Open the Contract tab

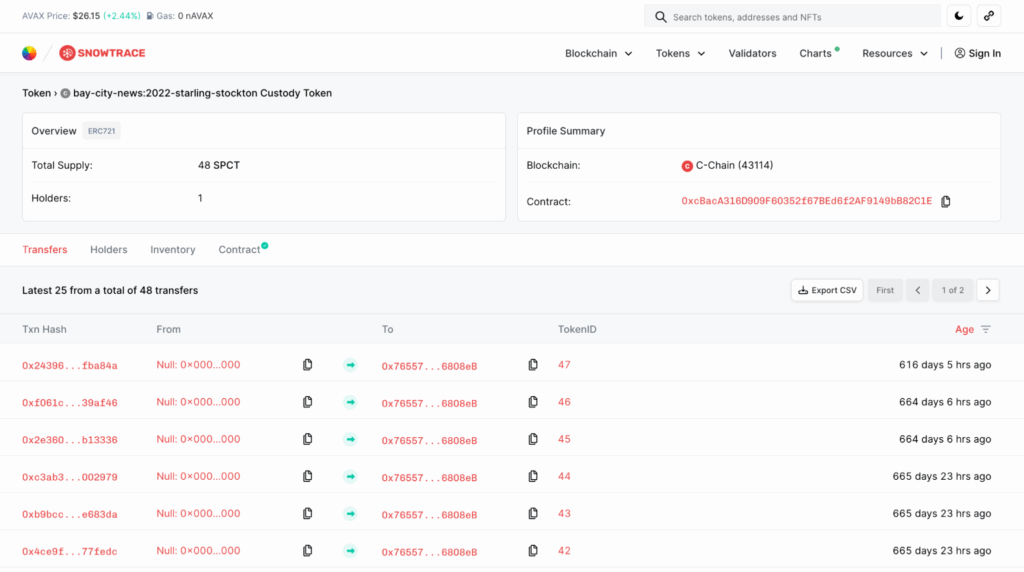pos(239,249)
